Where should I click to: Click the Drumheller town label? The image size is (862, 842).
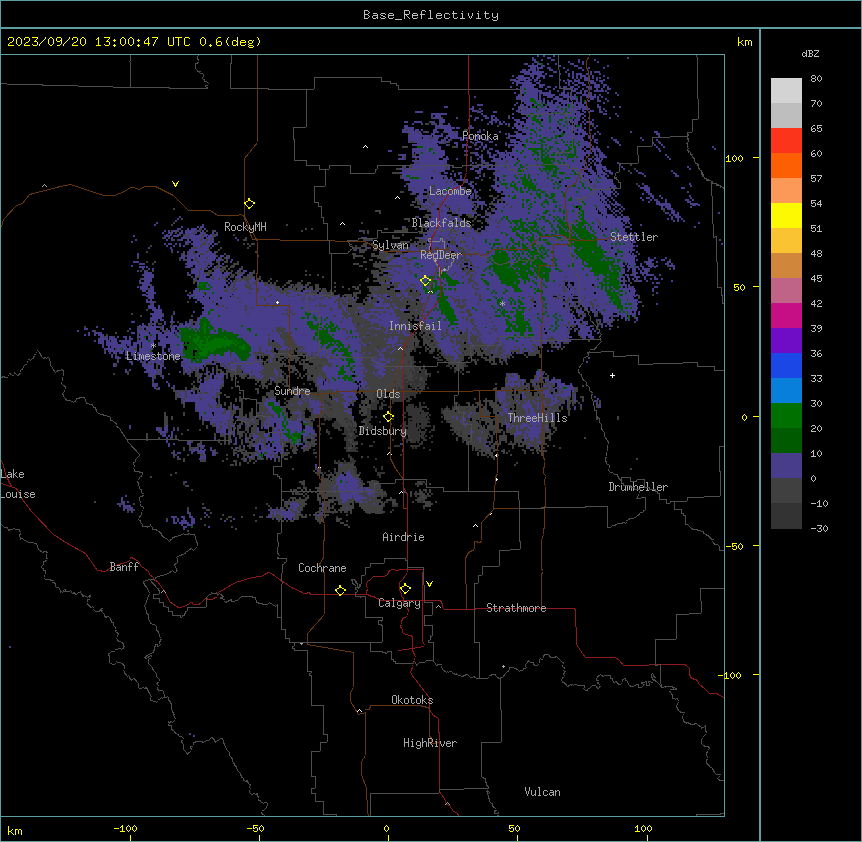tap(638, 487)
